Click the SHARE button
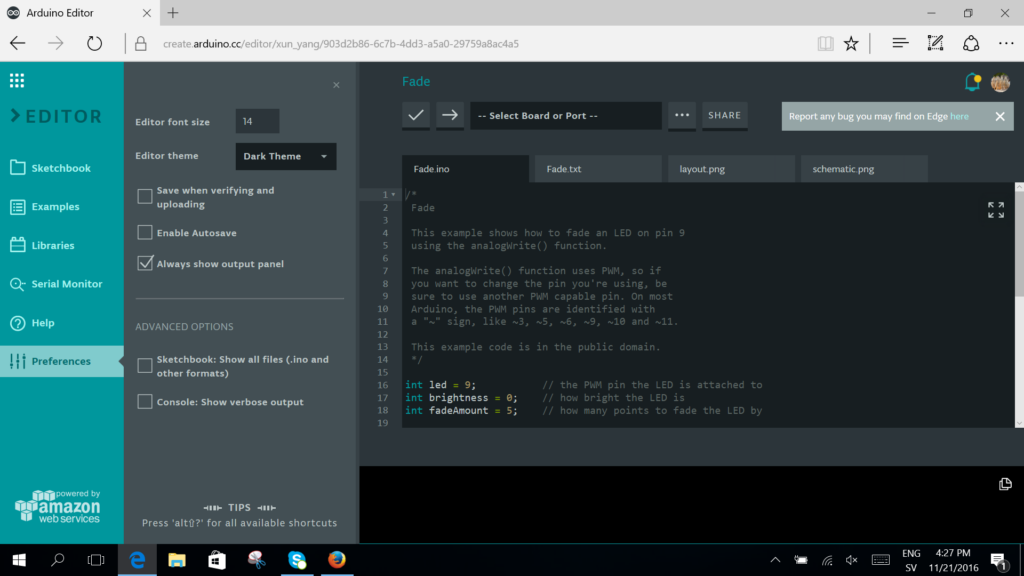1024x576 pixels. 724,115
